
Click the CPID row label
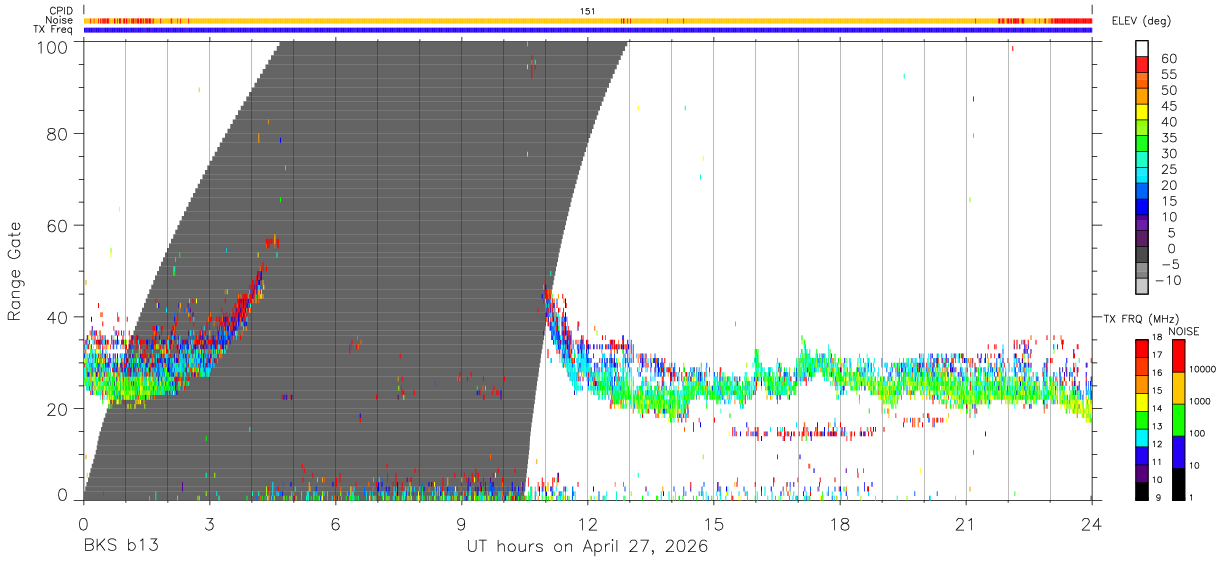(61, 11)
